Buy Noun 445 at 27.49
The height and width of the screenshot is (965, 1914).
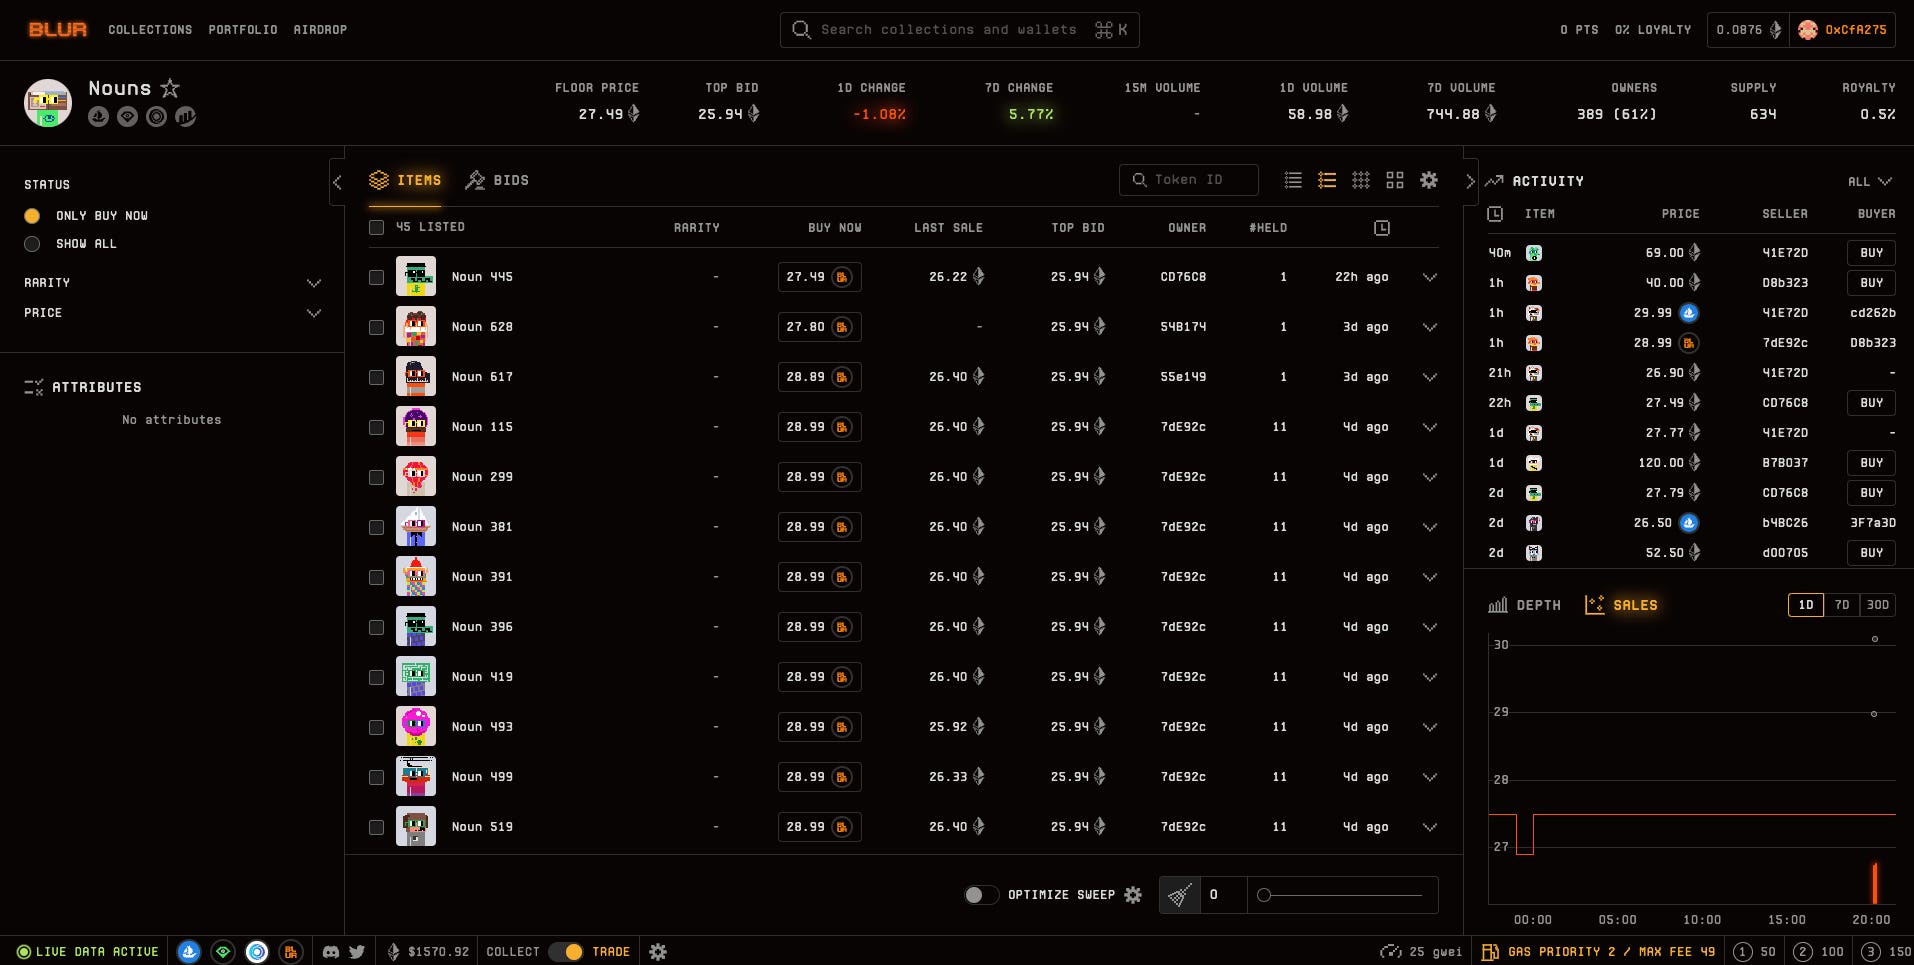[820, 277]
